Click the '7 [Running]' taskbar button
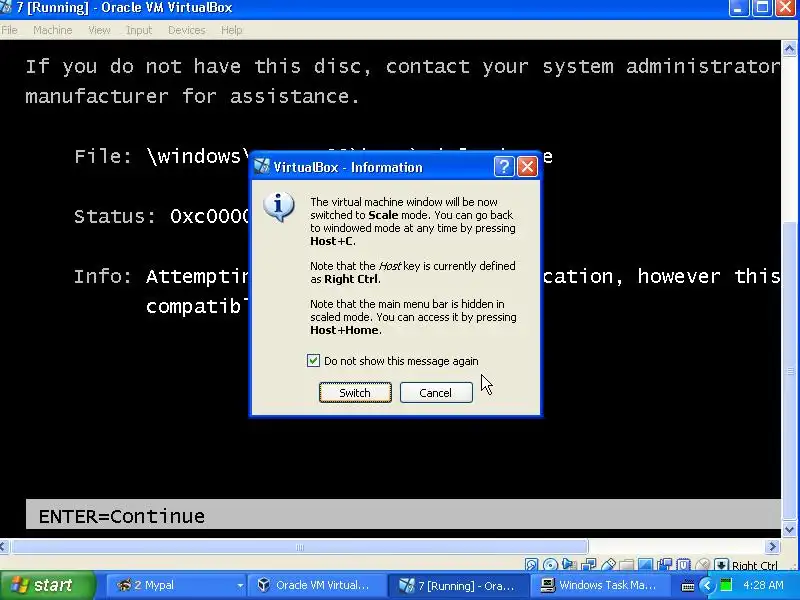 457,585
